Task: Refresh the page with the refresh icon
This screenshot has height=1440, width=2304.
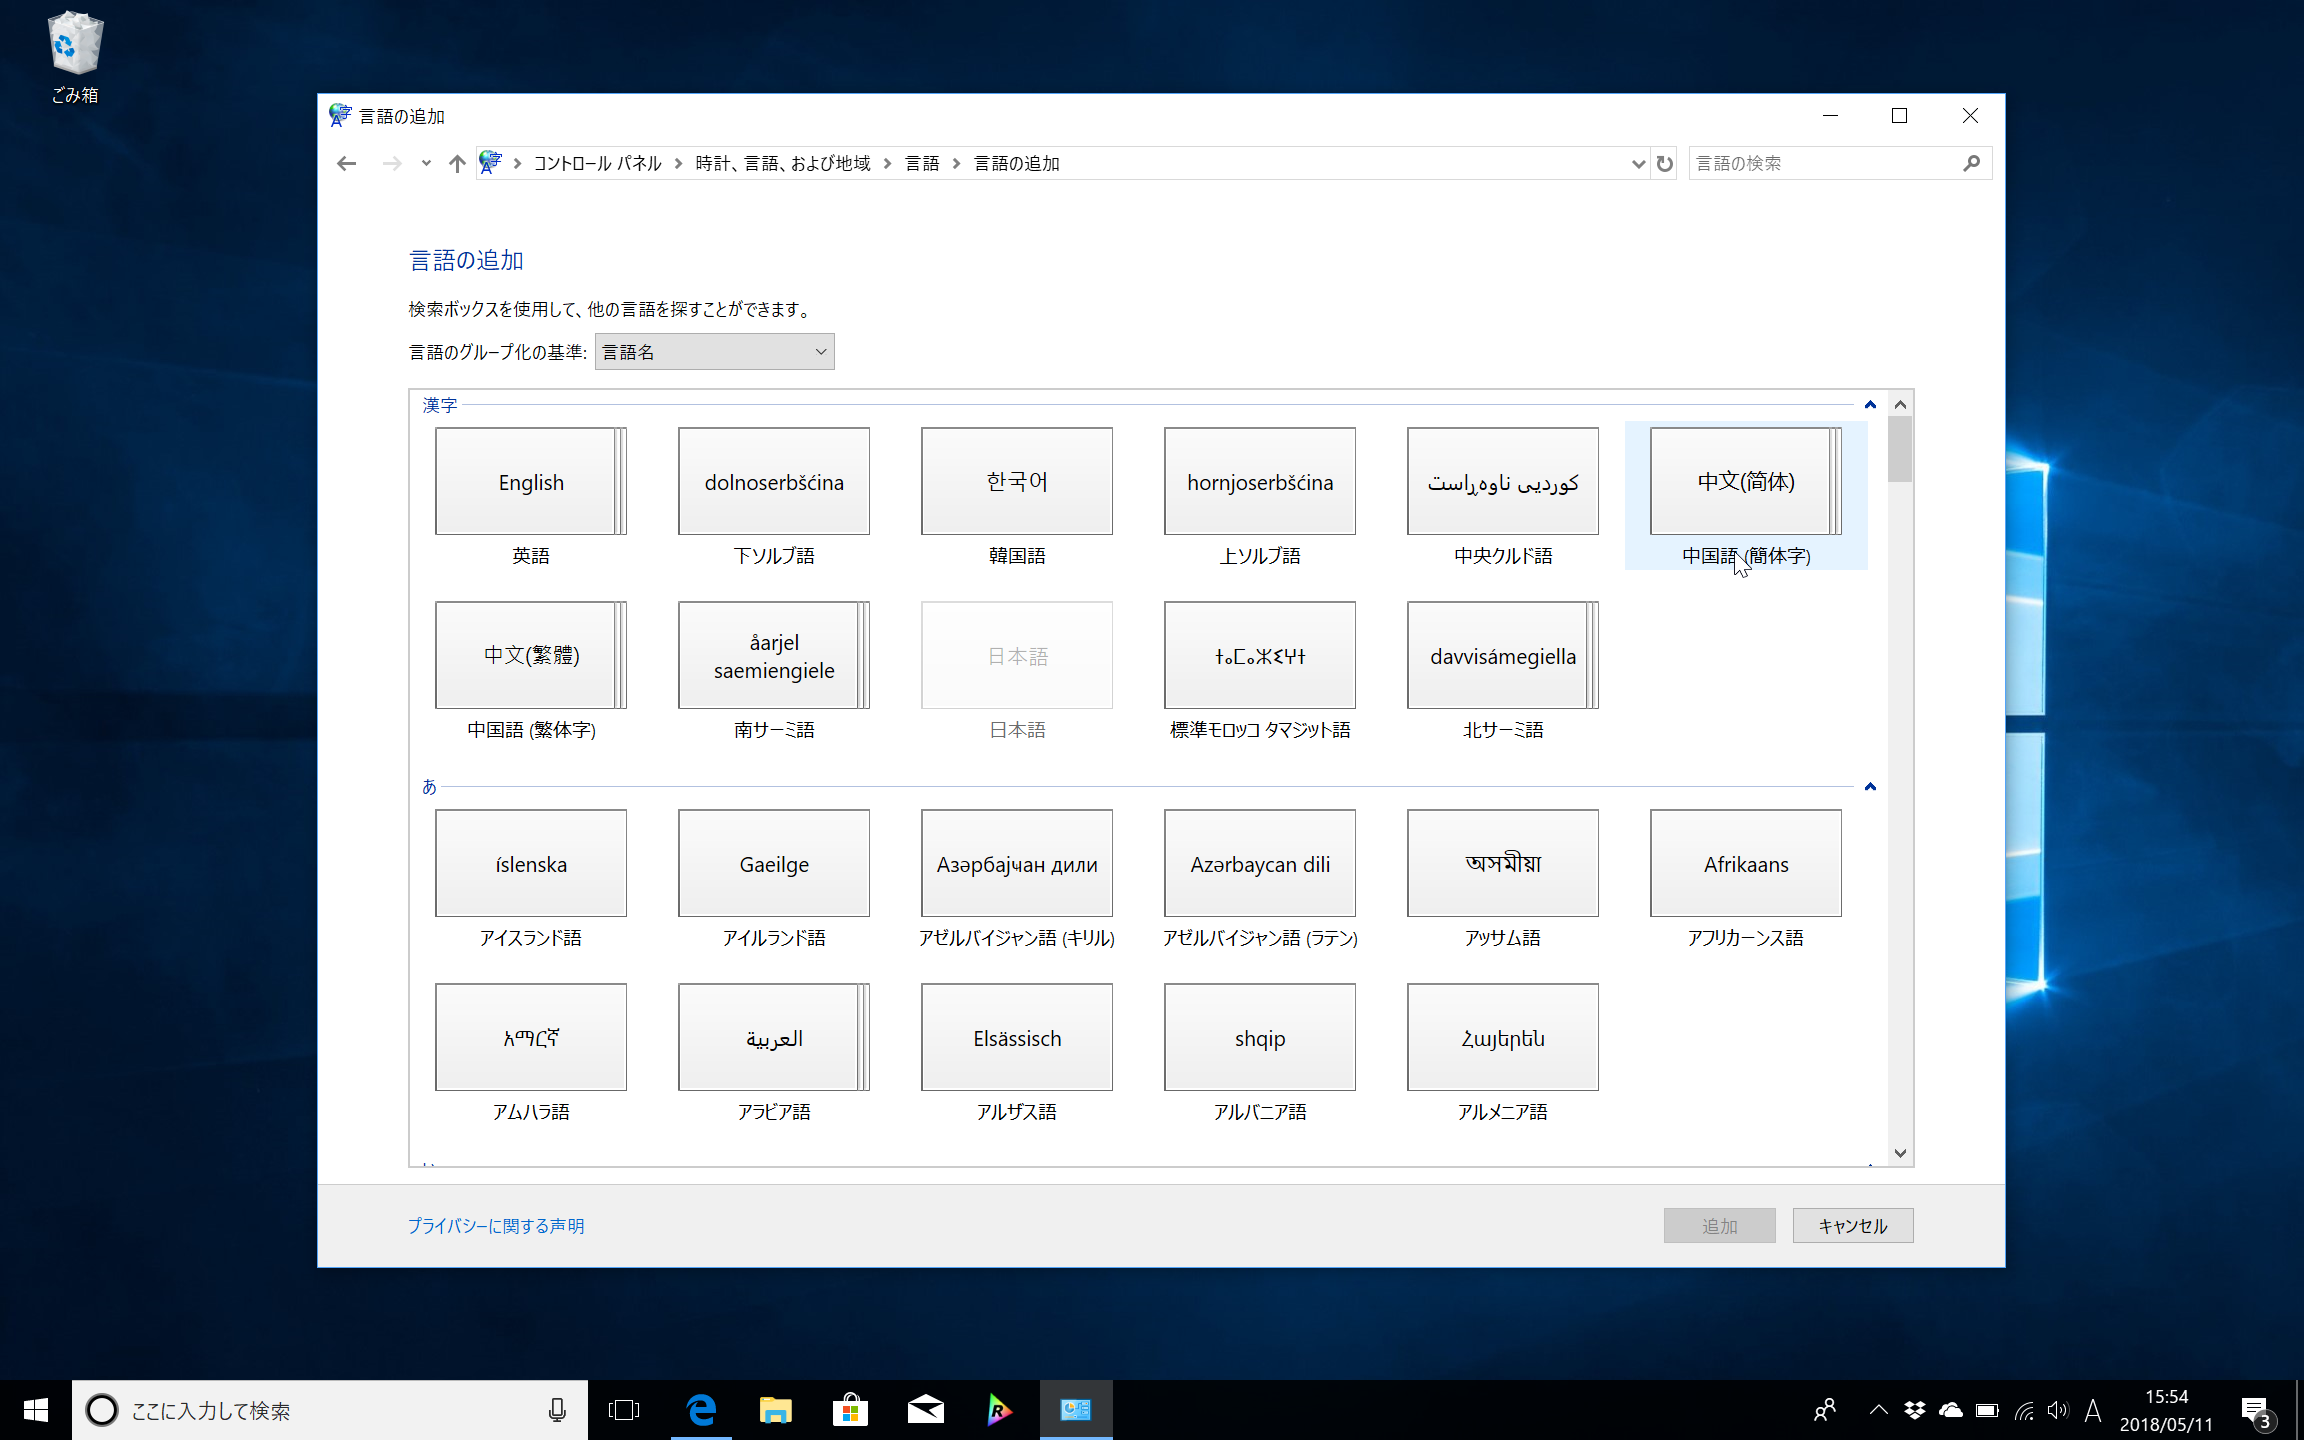Action: 1663,163
